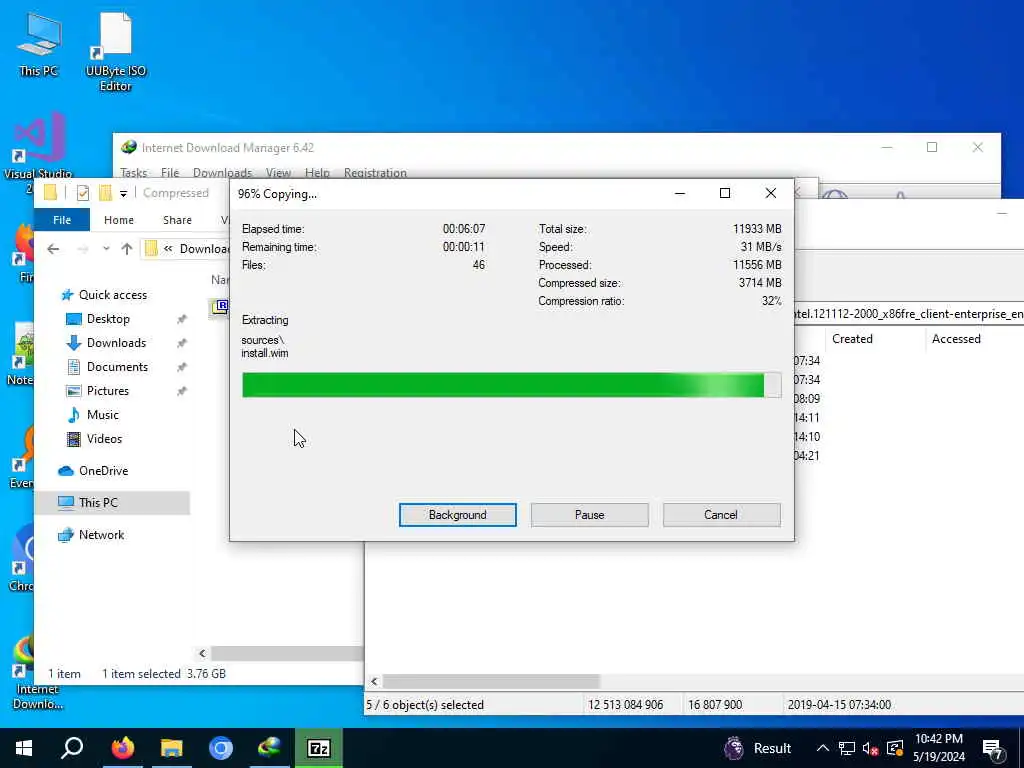Screen dimensions: 1024x768
Task: Show hidden system tray icons
Action: (x=823, y=748)
